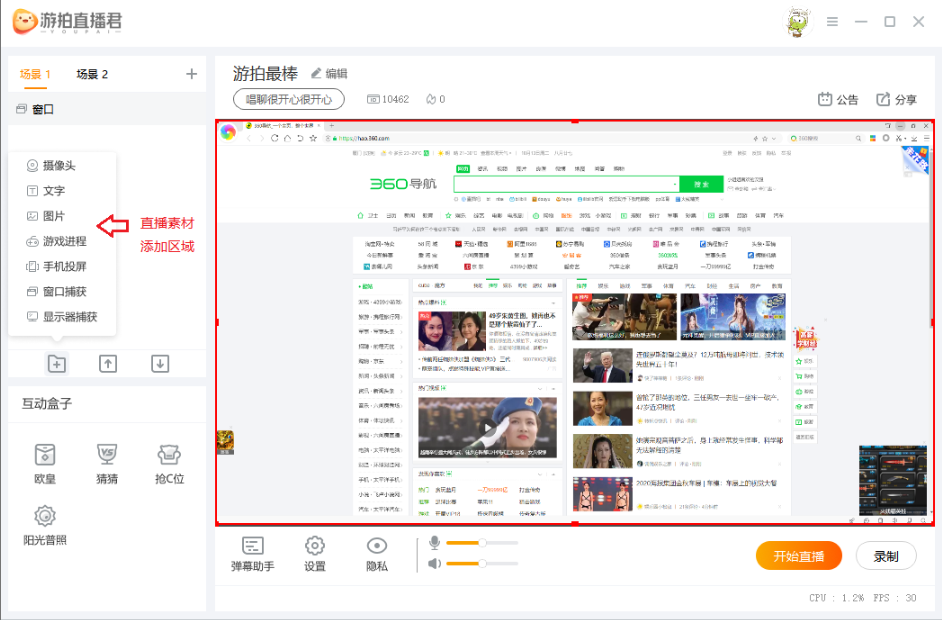This screenshot has height=620, width=942.
Task: Add a new scene with plus button
Action: coord(191,74)
